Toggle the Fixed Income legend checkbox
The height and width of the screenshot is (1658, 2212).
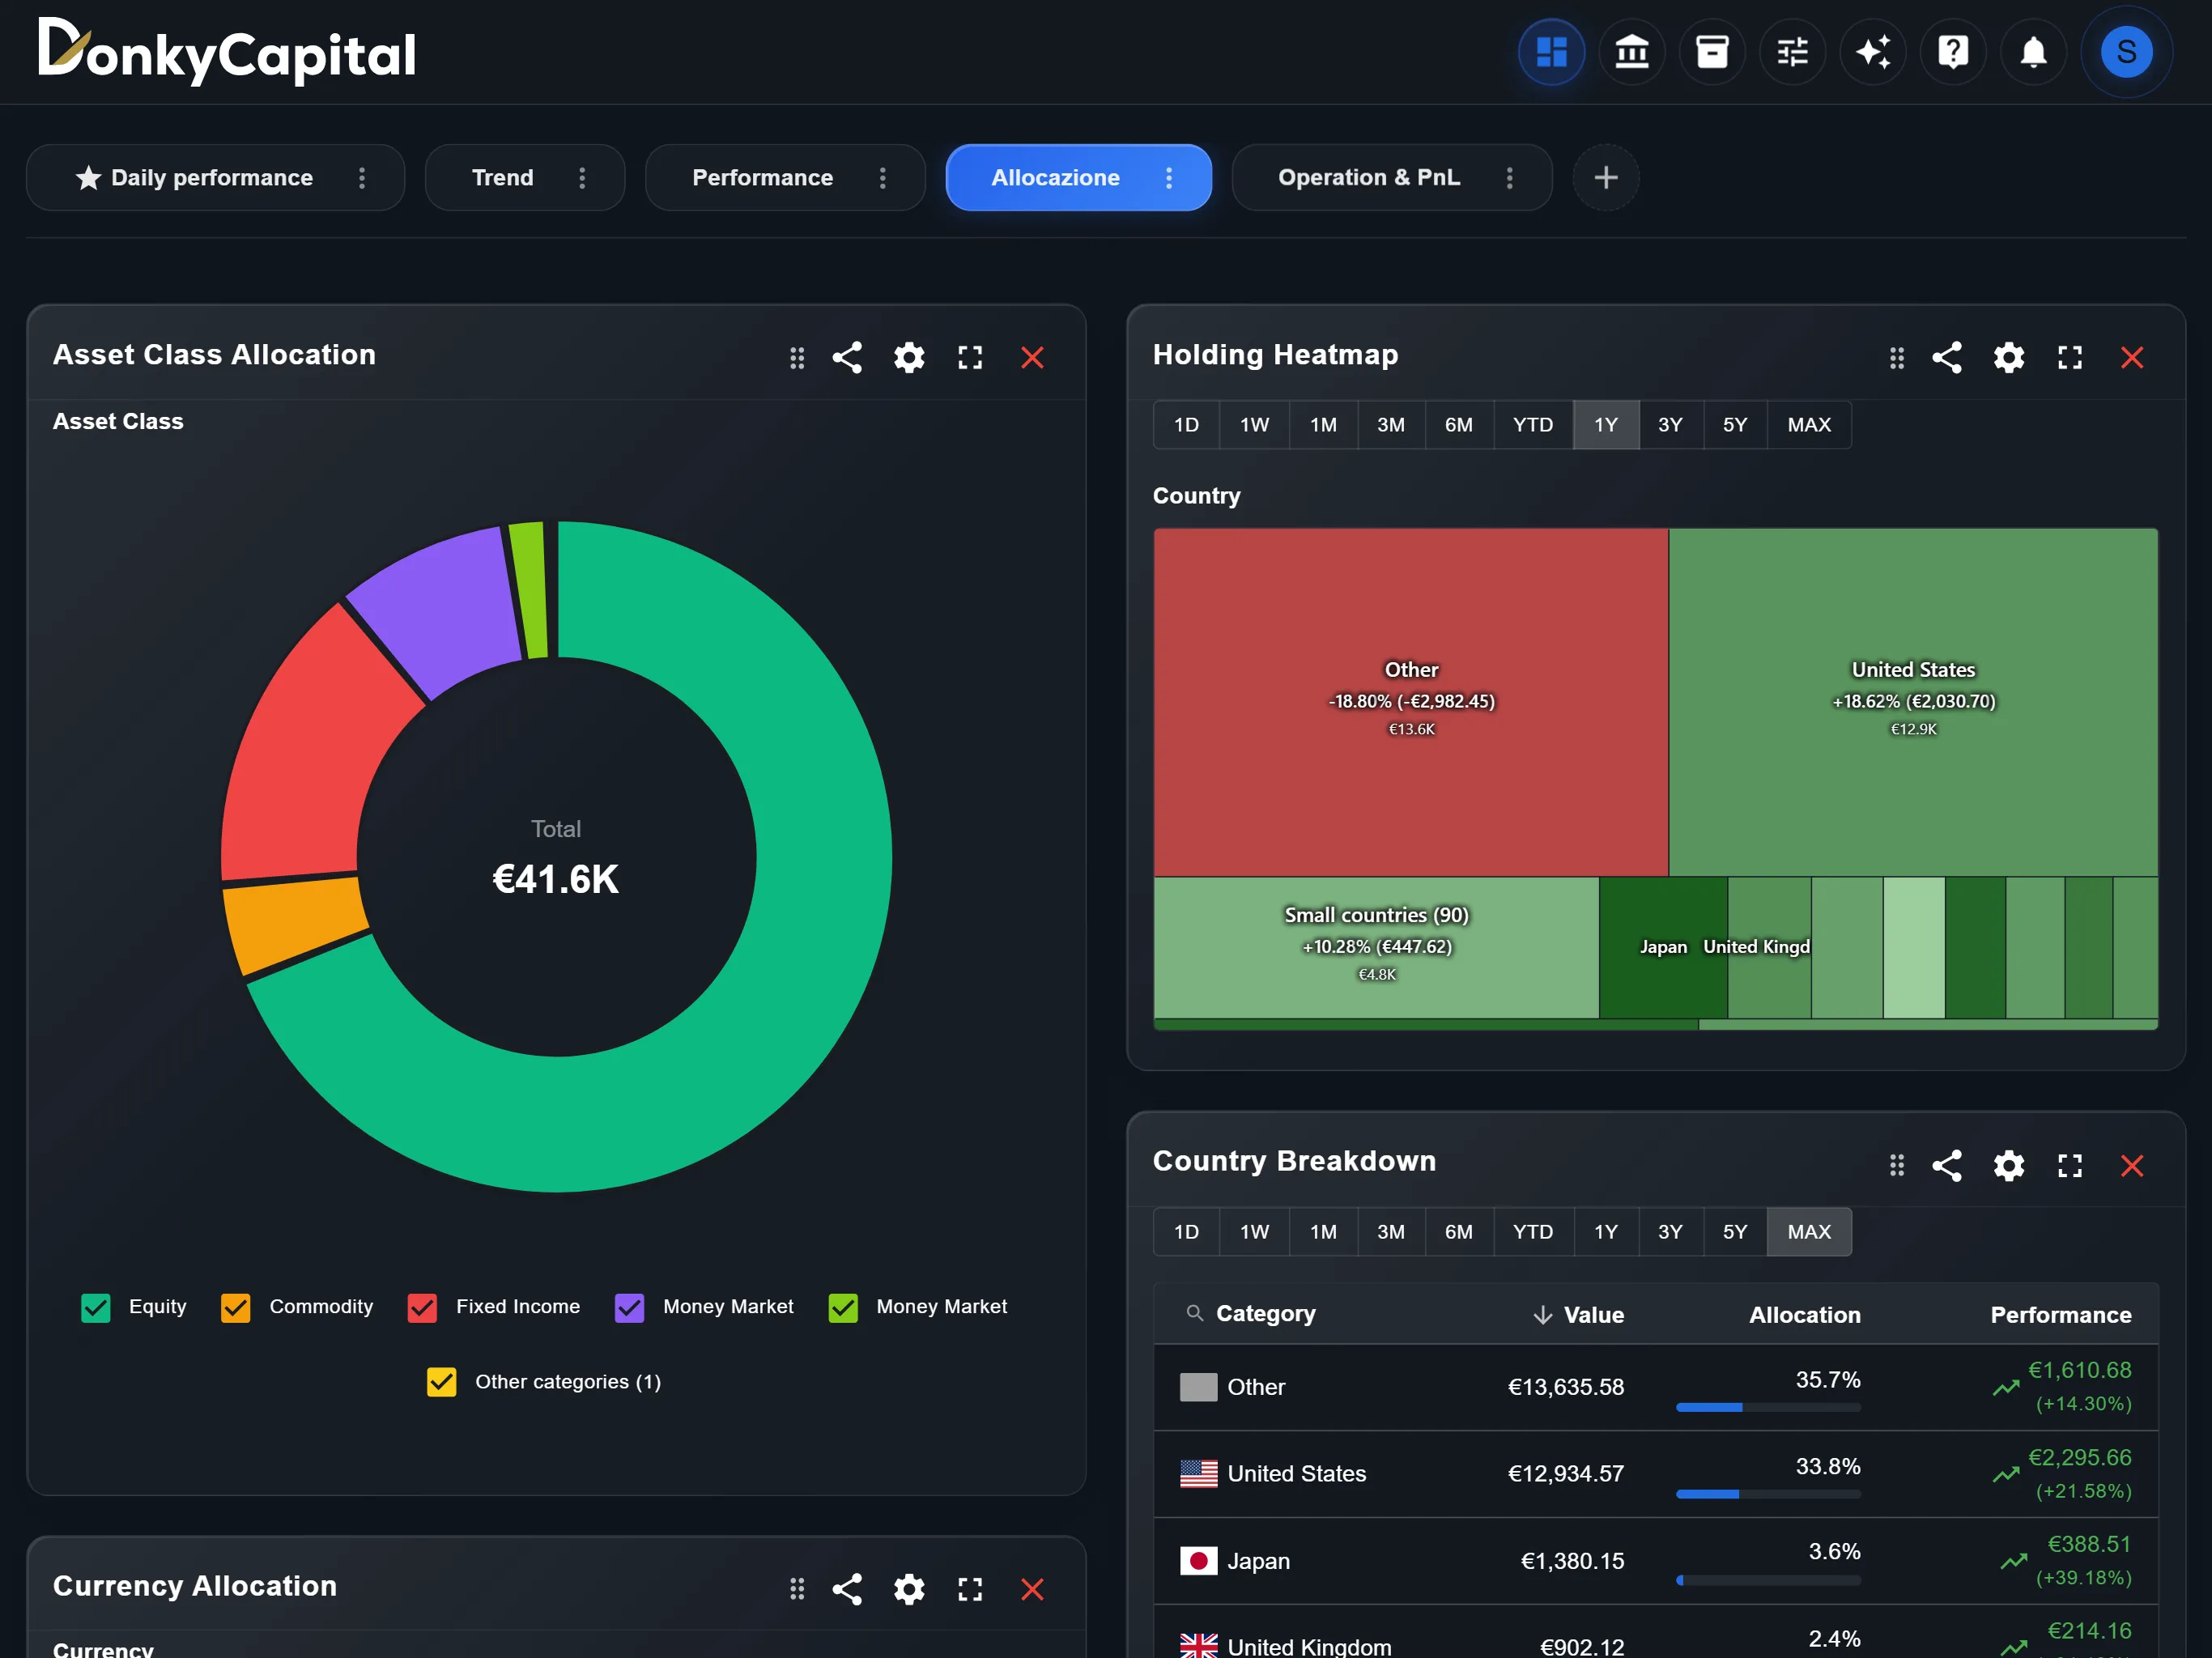coord(422,1307)
